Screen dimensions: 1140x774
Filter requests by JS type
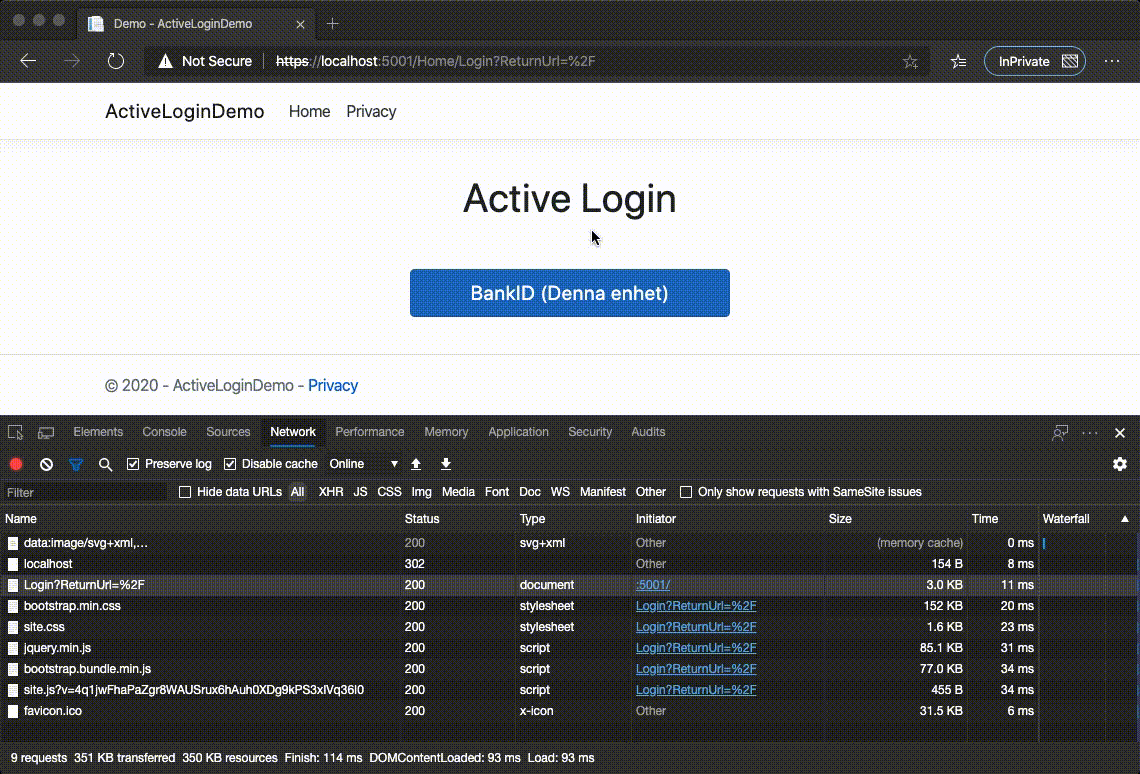[x=360, y=492]
